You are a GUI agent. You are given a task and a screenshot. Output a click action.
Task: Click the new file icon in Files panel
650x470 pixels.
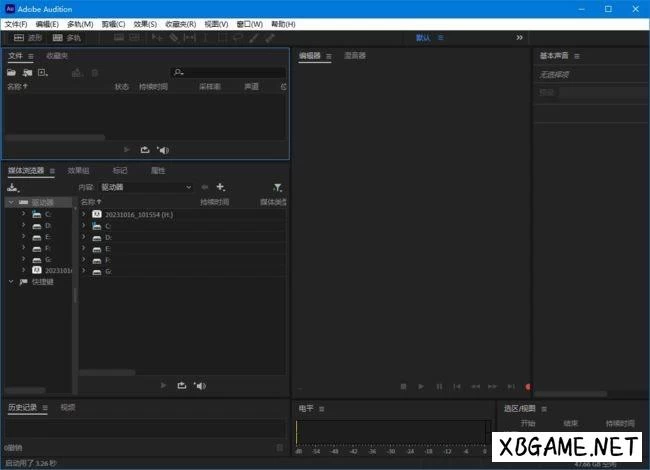point(44,73)
